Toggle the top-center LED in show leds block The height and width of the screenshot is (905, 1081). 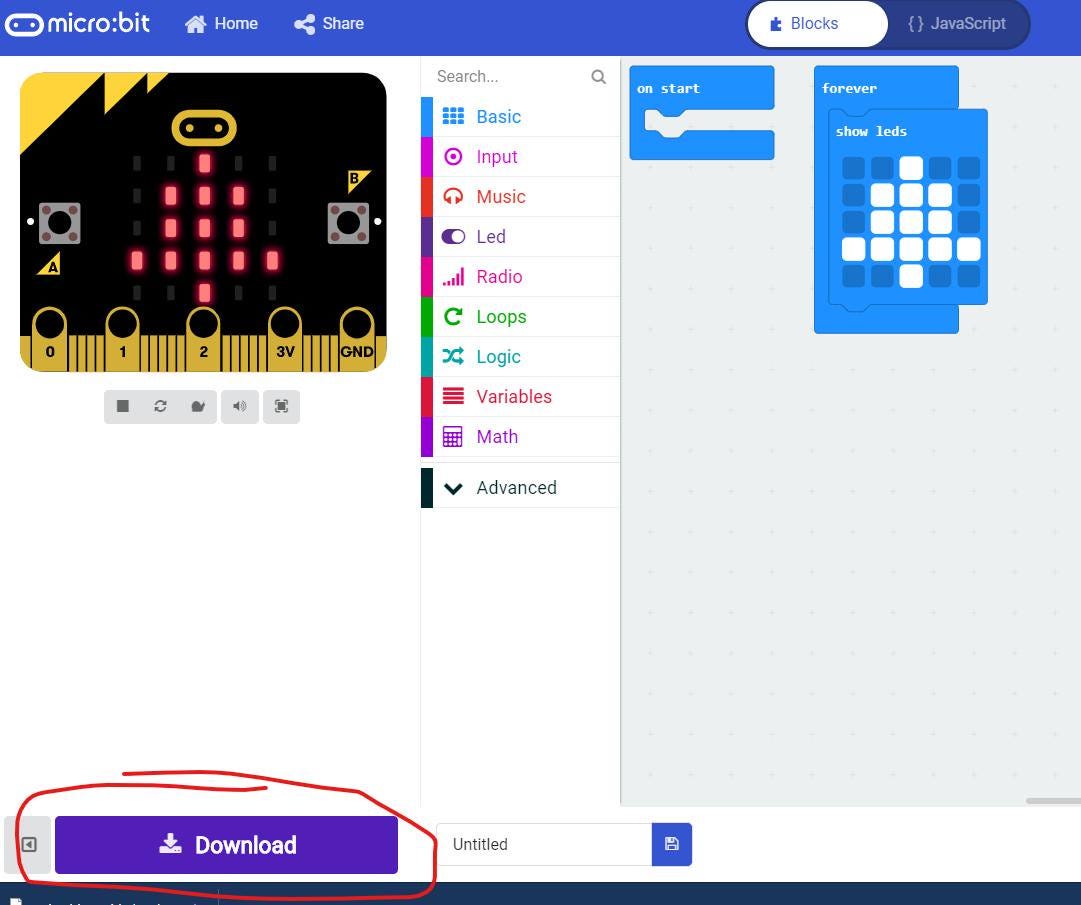910,168
